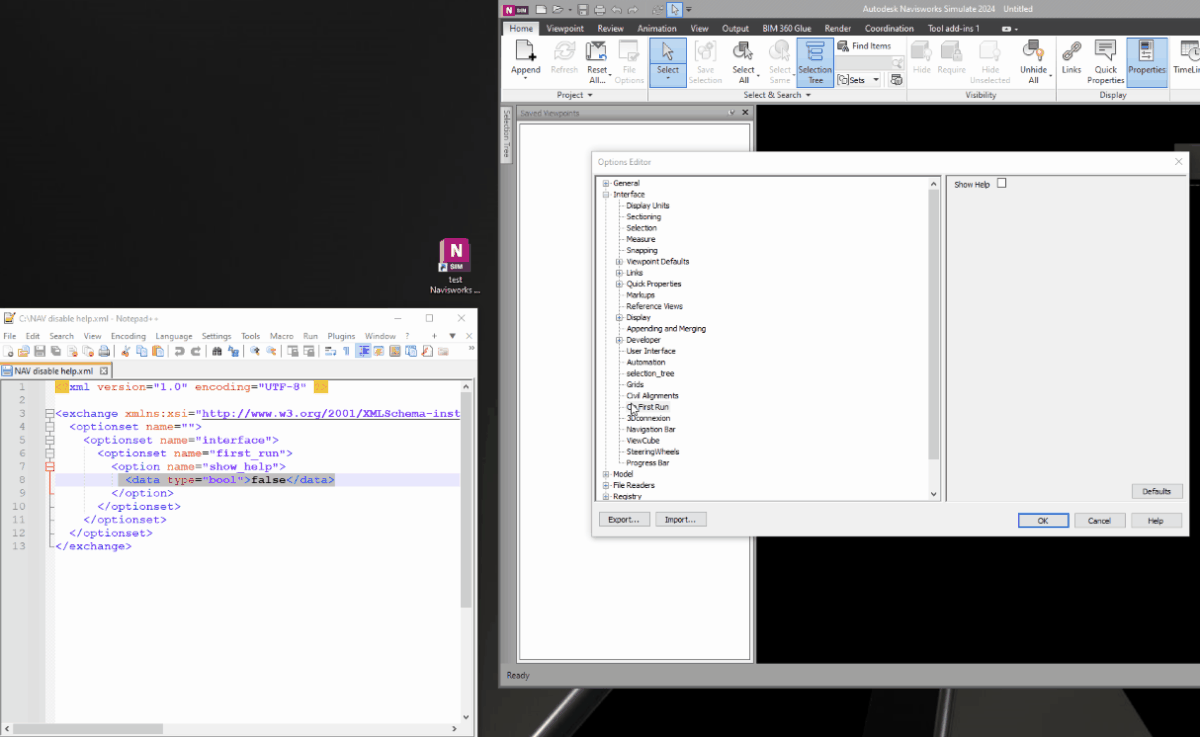1200x737 pixels.
Task: Switch to the Viewpoint ribbon tab
Action: tap(565, 28)
